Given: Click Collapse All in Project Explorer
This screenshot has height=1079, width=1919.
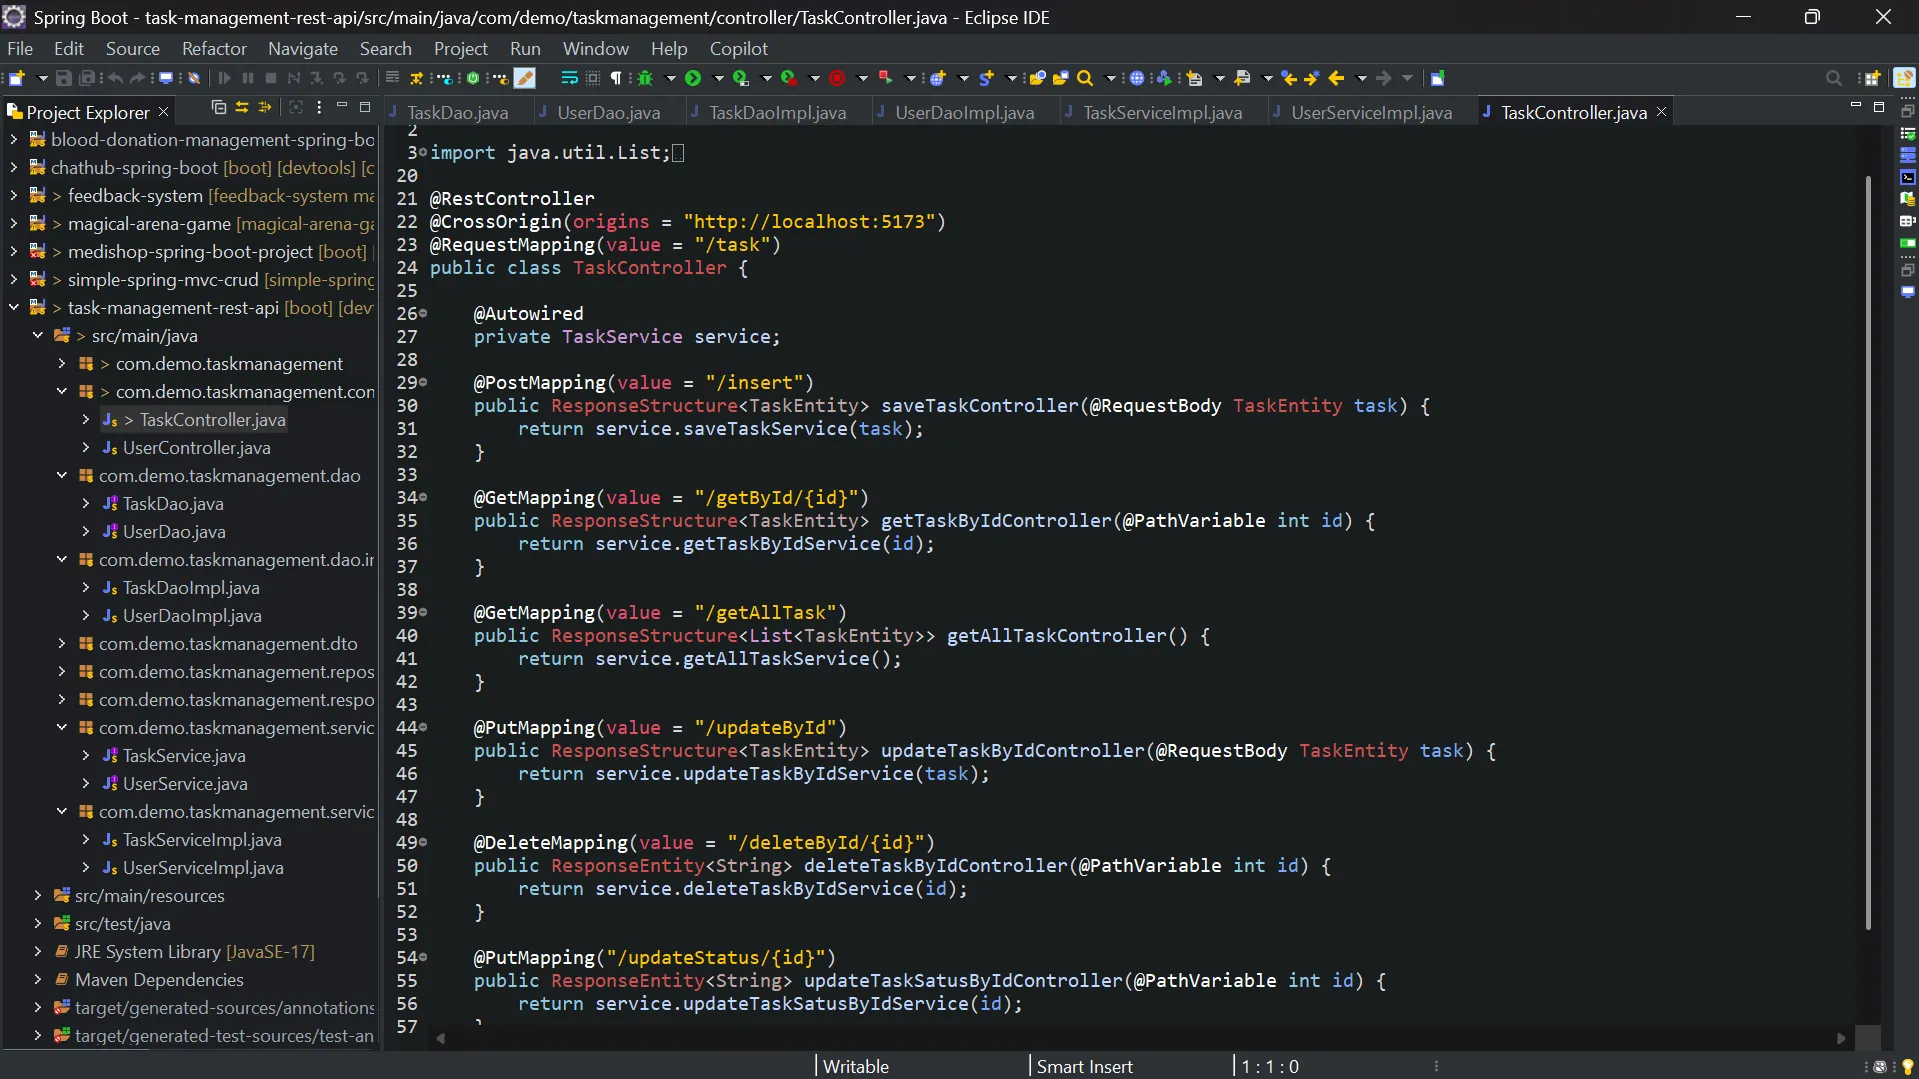Looking at the screenshot, I should 219,107.
